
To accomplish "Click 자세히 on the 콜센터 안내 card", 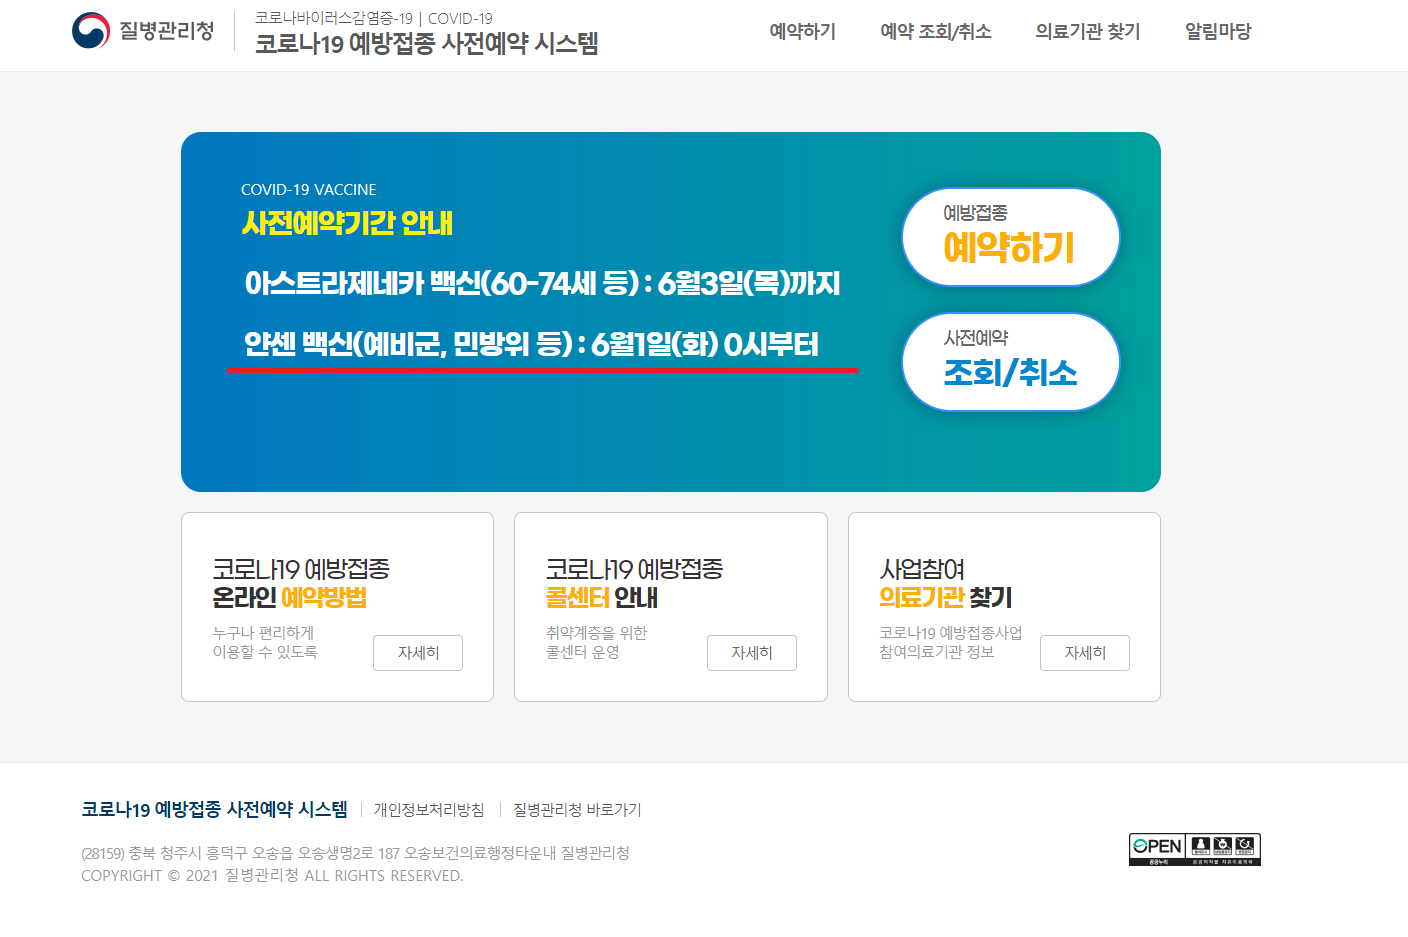I will coord(751,653).
